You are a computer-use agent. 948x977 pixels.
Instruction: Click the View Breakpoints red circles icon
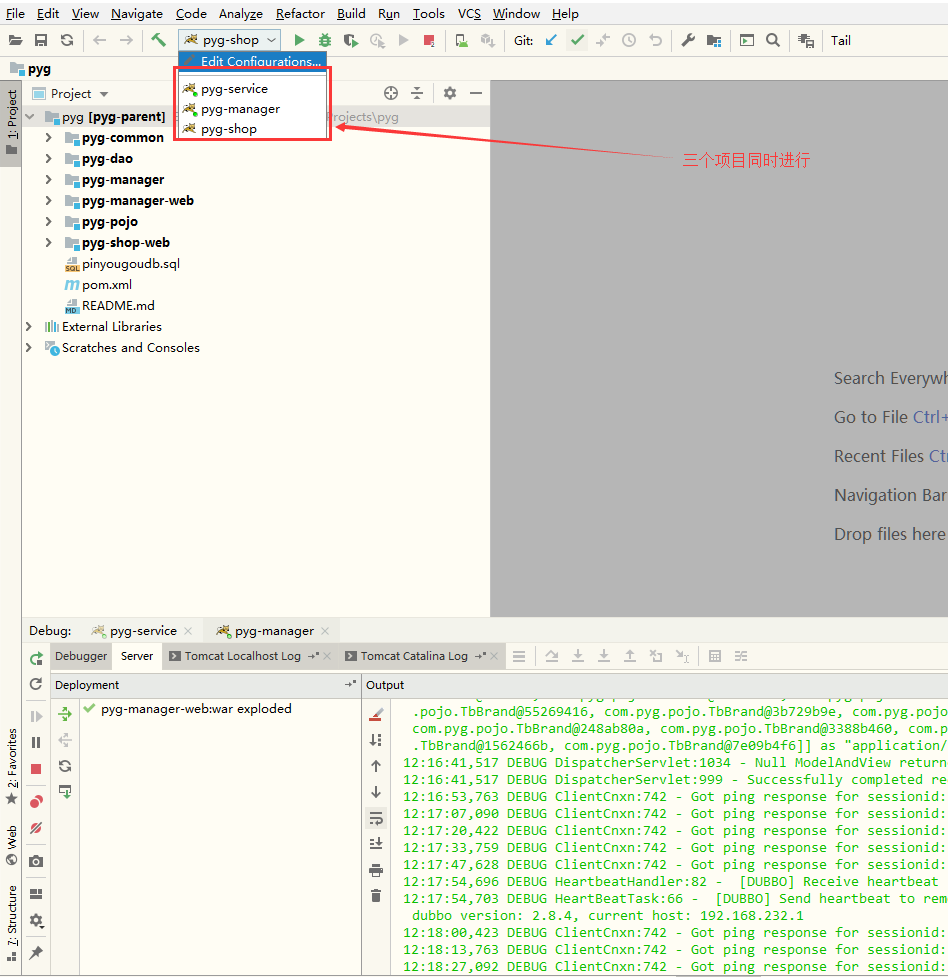tap(36, 802)
